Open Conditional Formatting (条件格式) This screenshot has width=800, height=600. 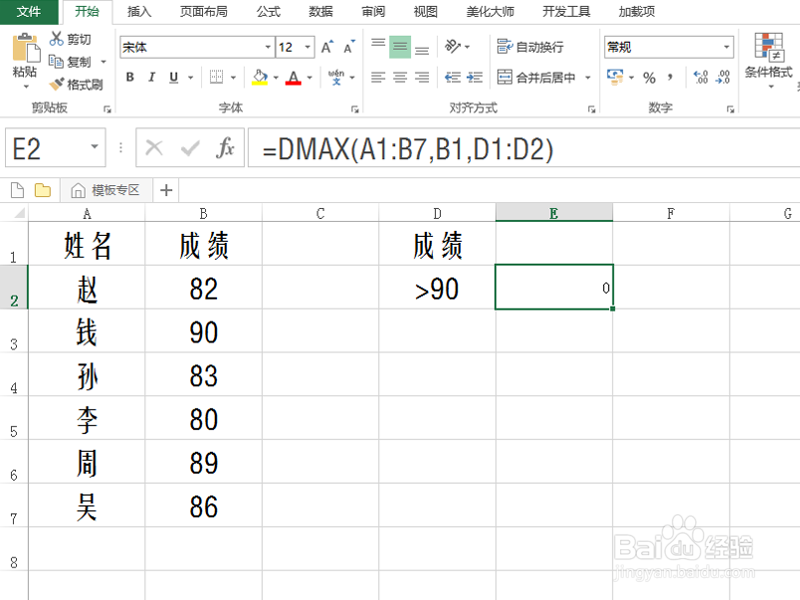(768, 60)
